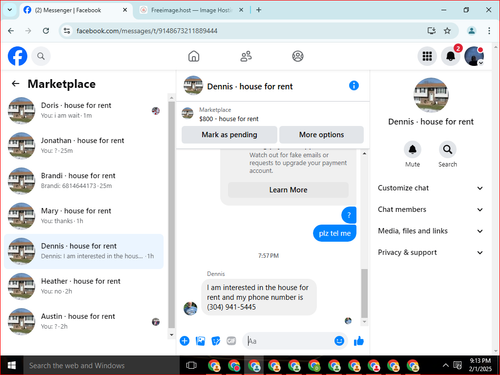Open the Facebook menu grid icon
Viewport: 500px width, 375px height.
(x=427, y=56)
